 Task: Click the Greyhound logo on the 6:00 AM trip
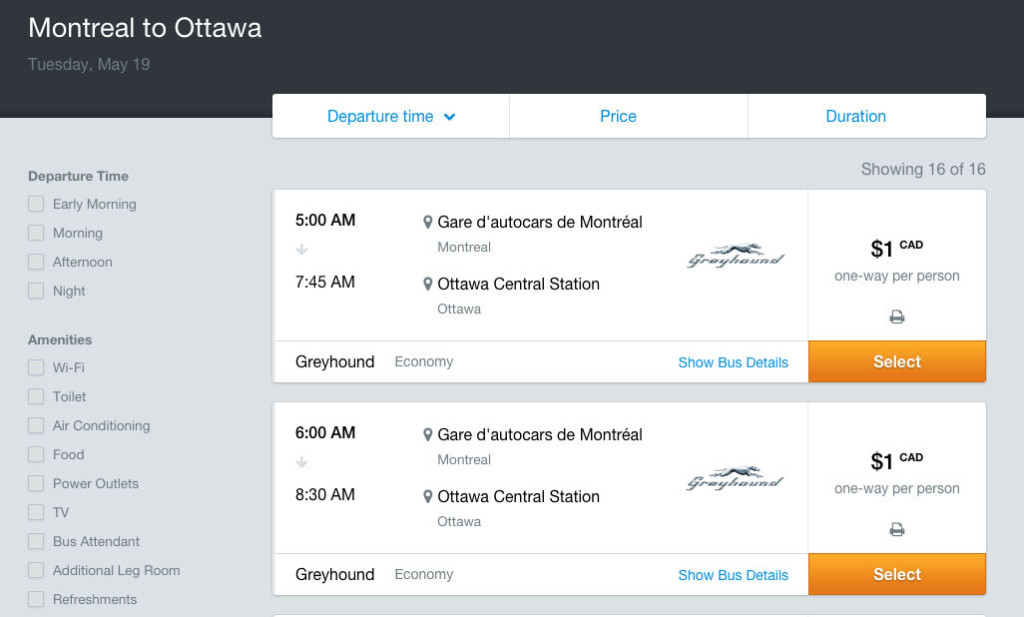pos(735,479)
